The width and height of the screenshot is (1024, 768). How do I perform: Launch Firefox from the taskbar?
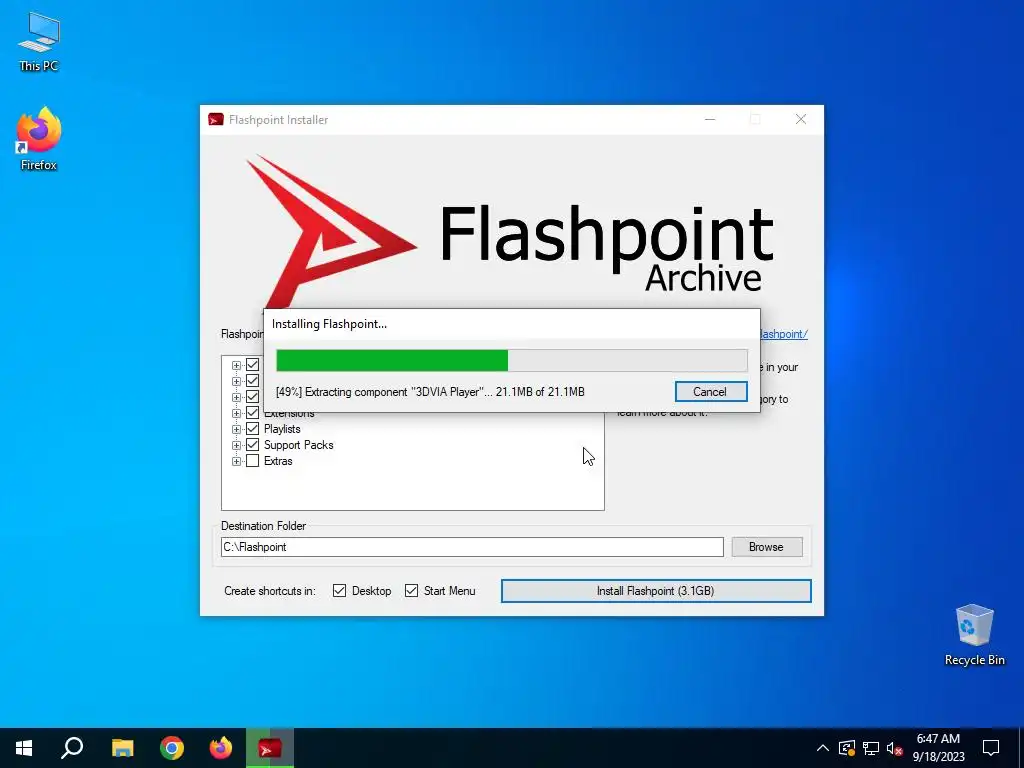221,748
